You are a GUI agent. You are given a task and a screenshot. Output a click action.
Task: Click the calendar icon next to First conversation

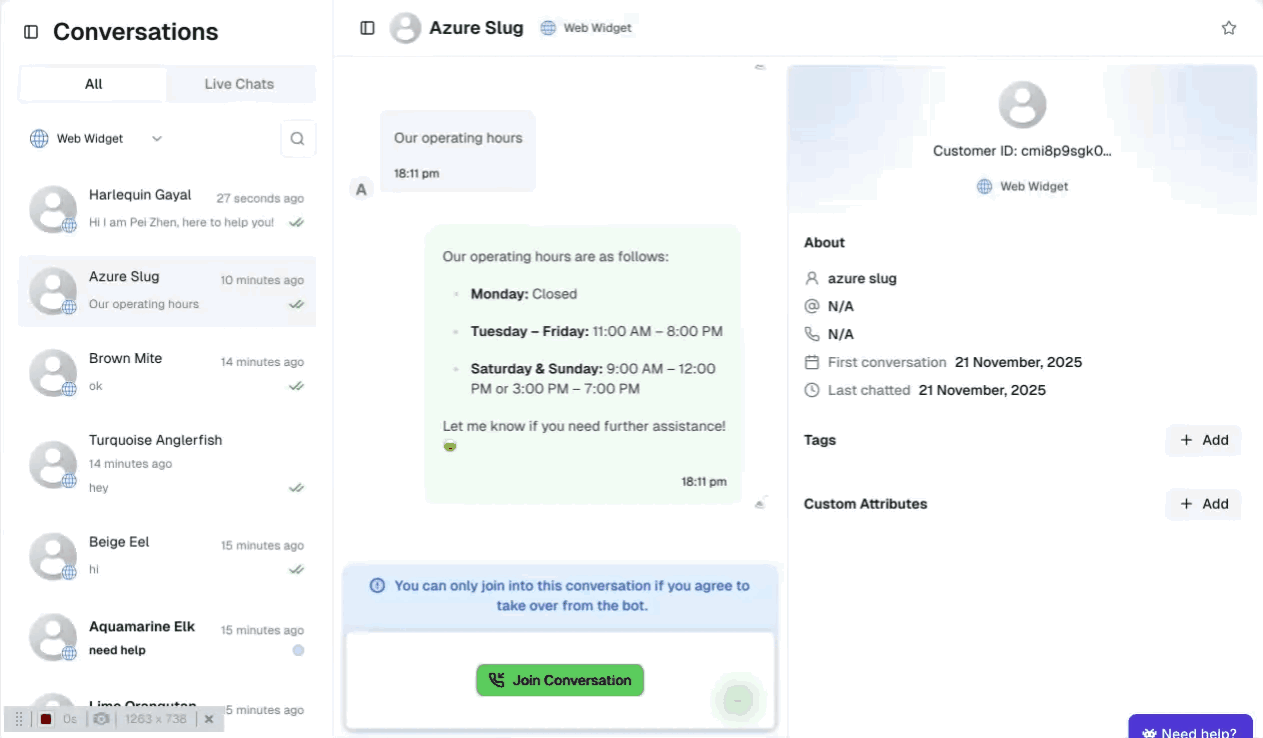pyautogui.click(x=810, y=362)
